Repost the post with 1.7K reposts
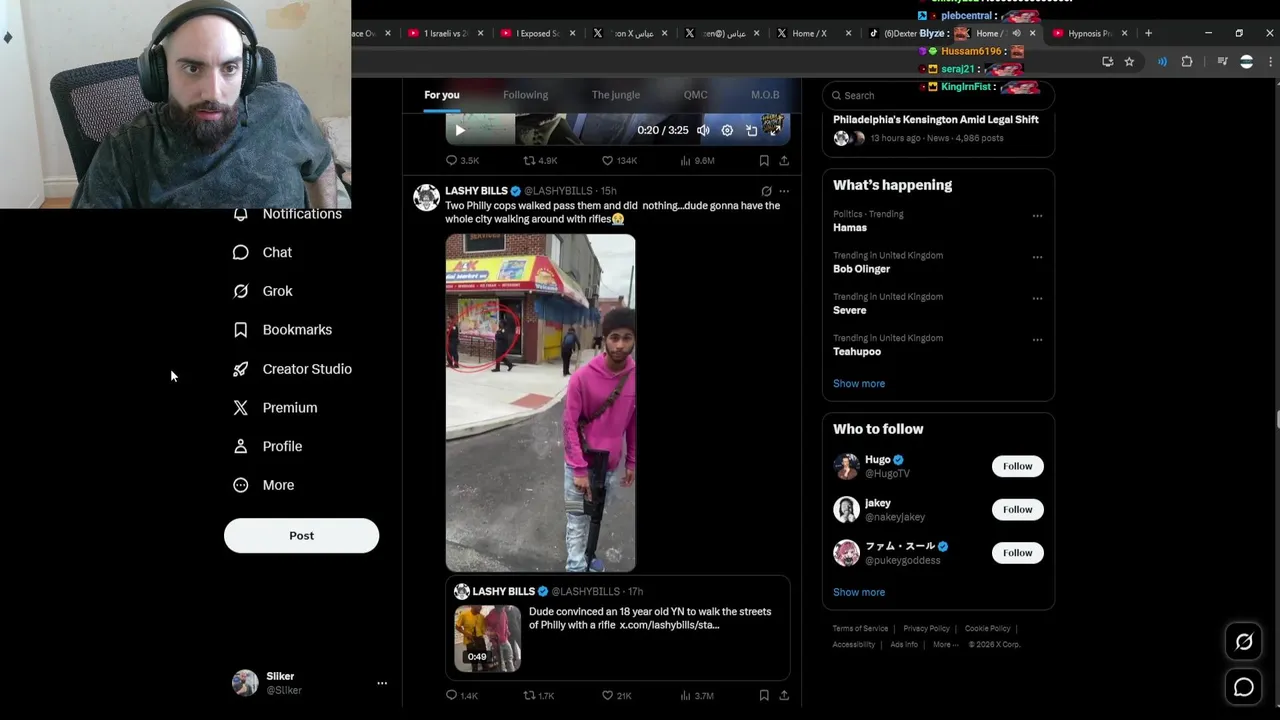1280x720 pixels. (x=539, y=695)
